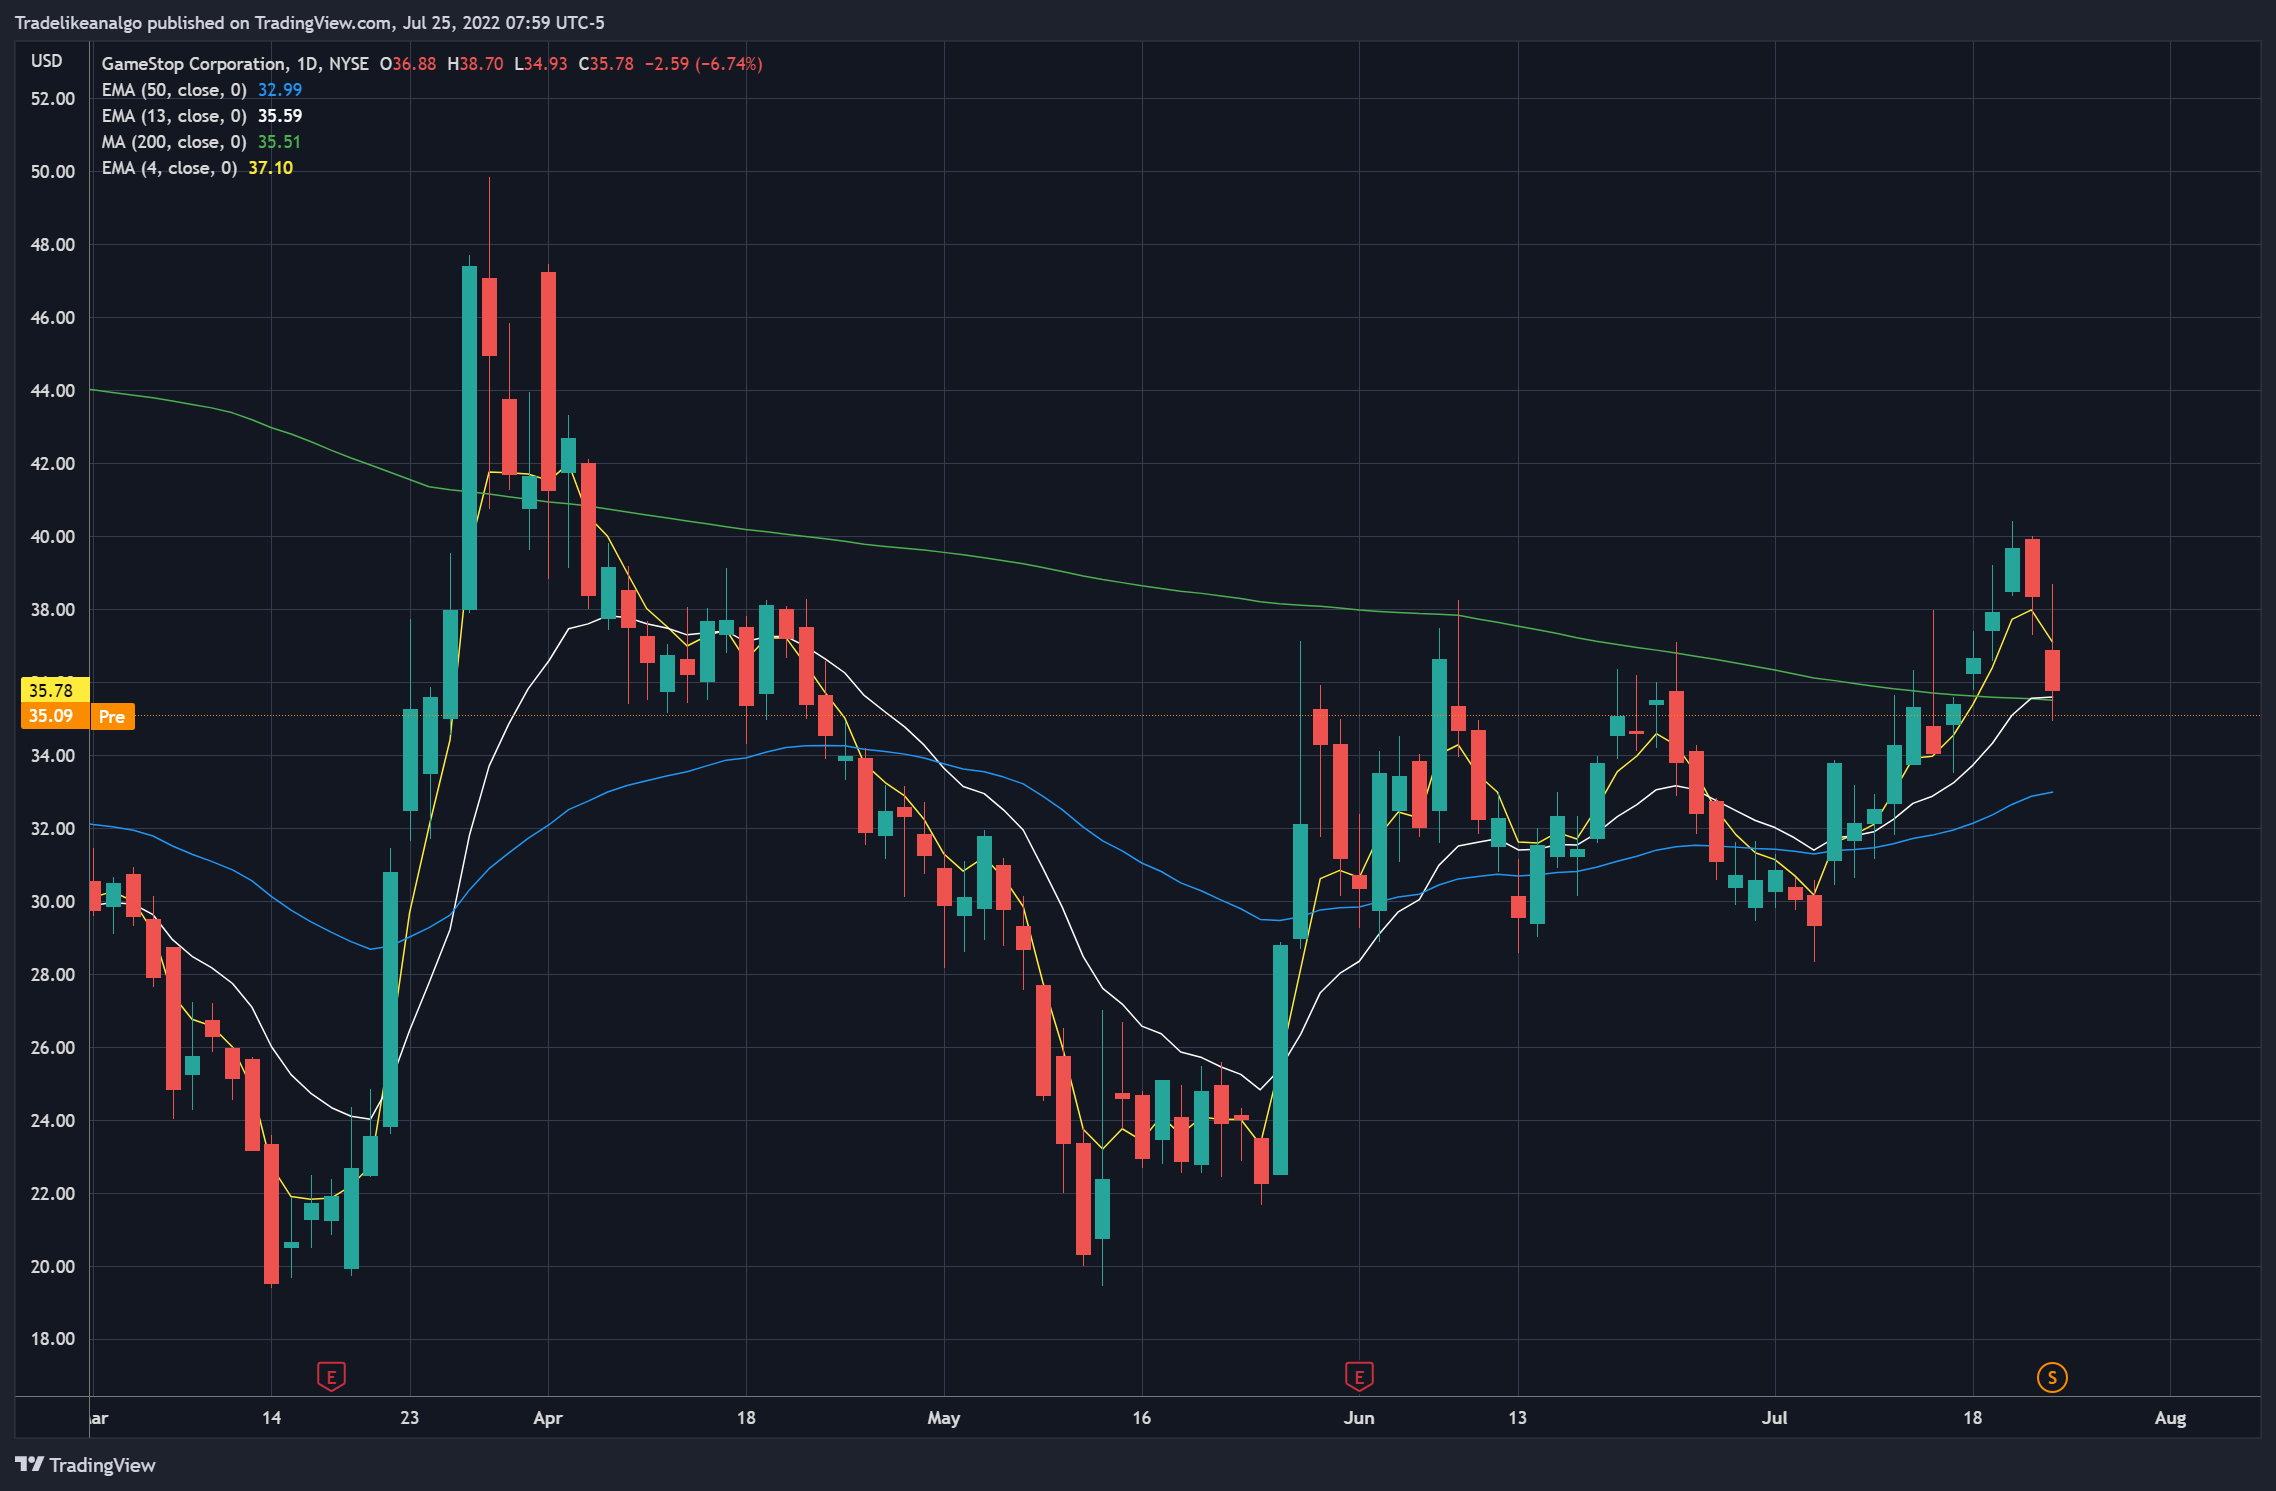Screen dimensions: 2276x1491
Task: Click the open value O36.88
Action: click(x=408, y=64)
